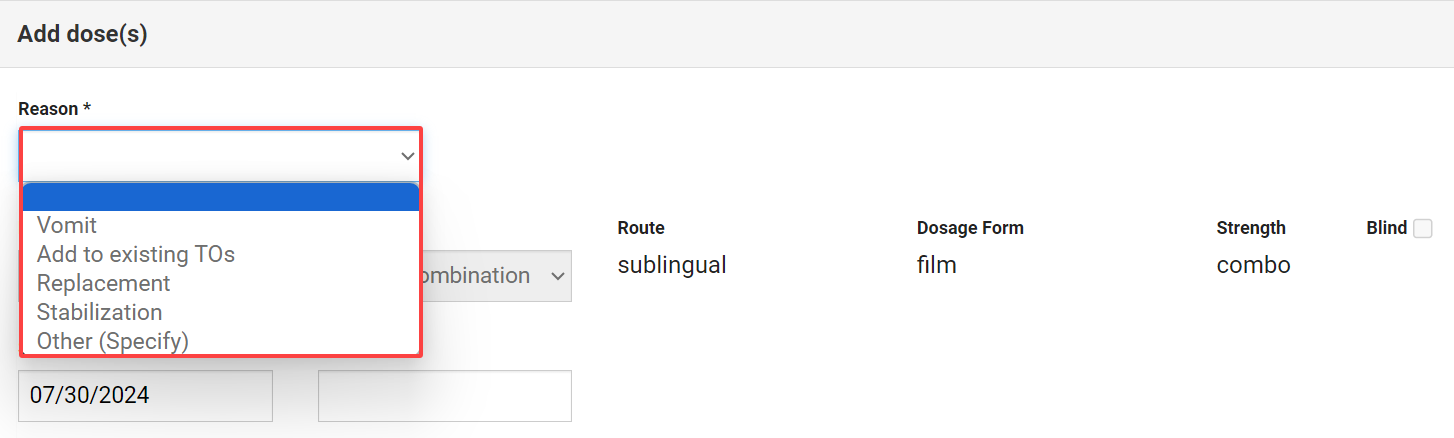Viewport: 1454px width, 438px height.
Task: Click the Blind label text
Action: [x=1386, y=228]
